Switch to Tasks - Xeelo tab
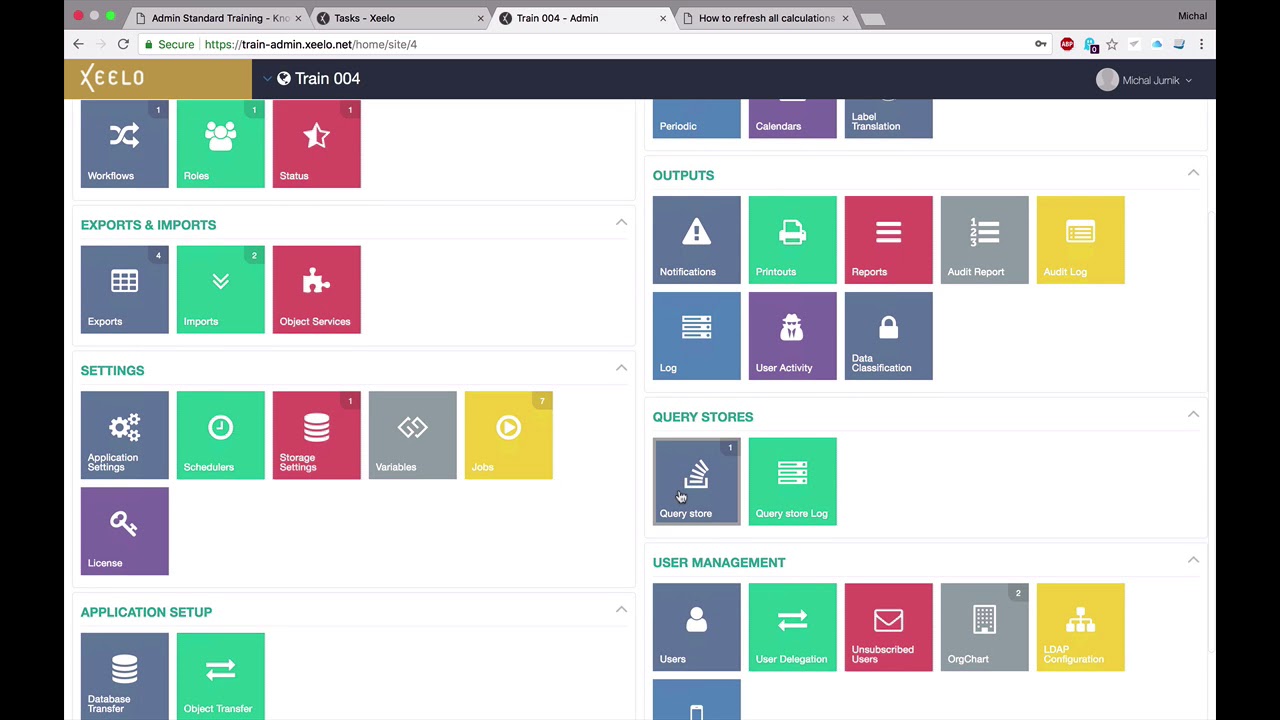 [x=400, y=18]
